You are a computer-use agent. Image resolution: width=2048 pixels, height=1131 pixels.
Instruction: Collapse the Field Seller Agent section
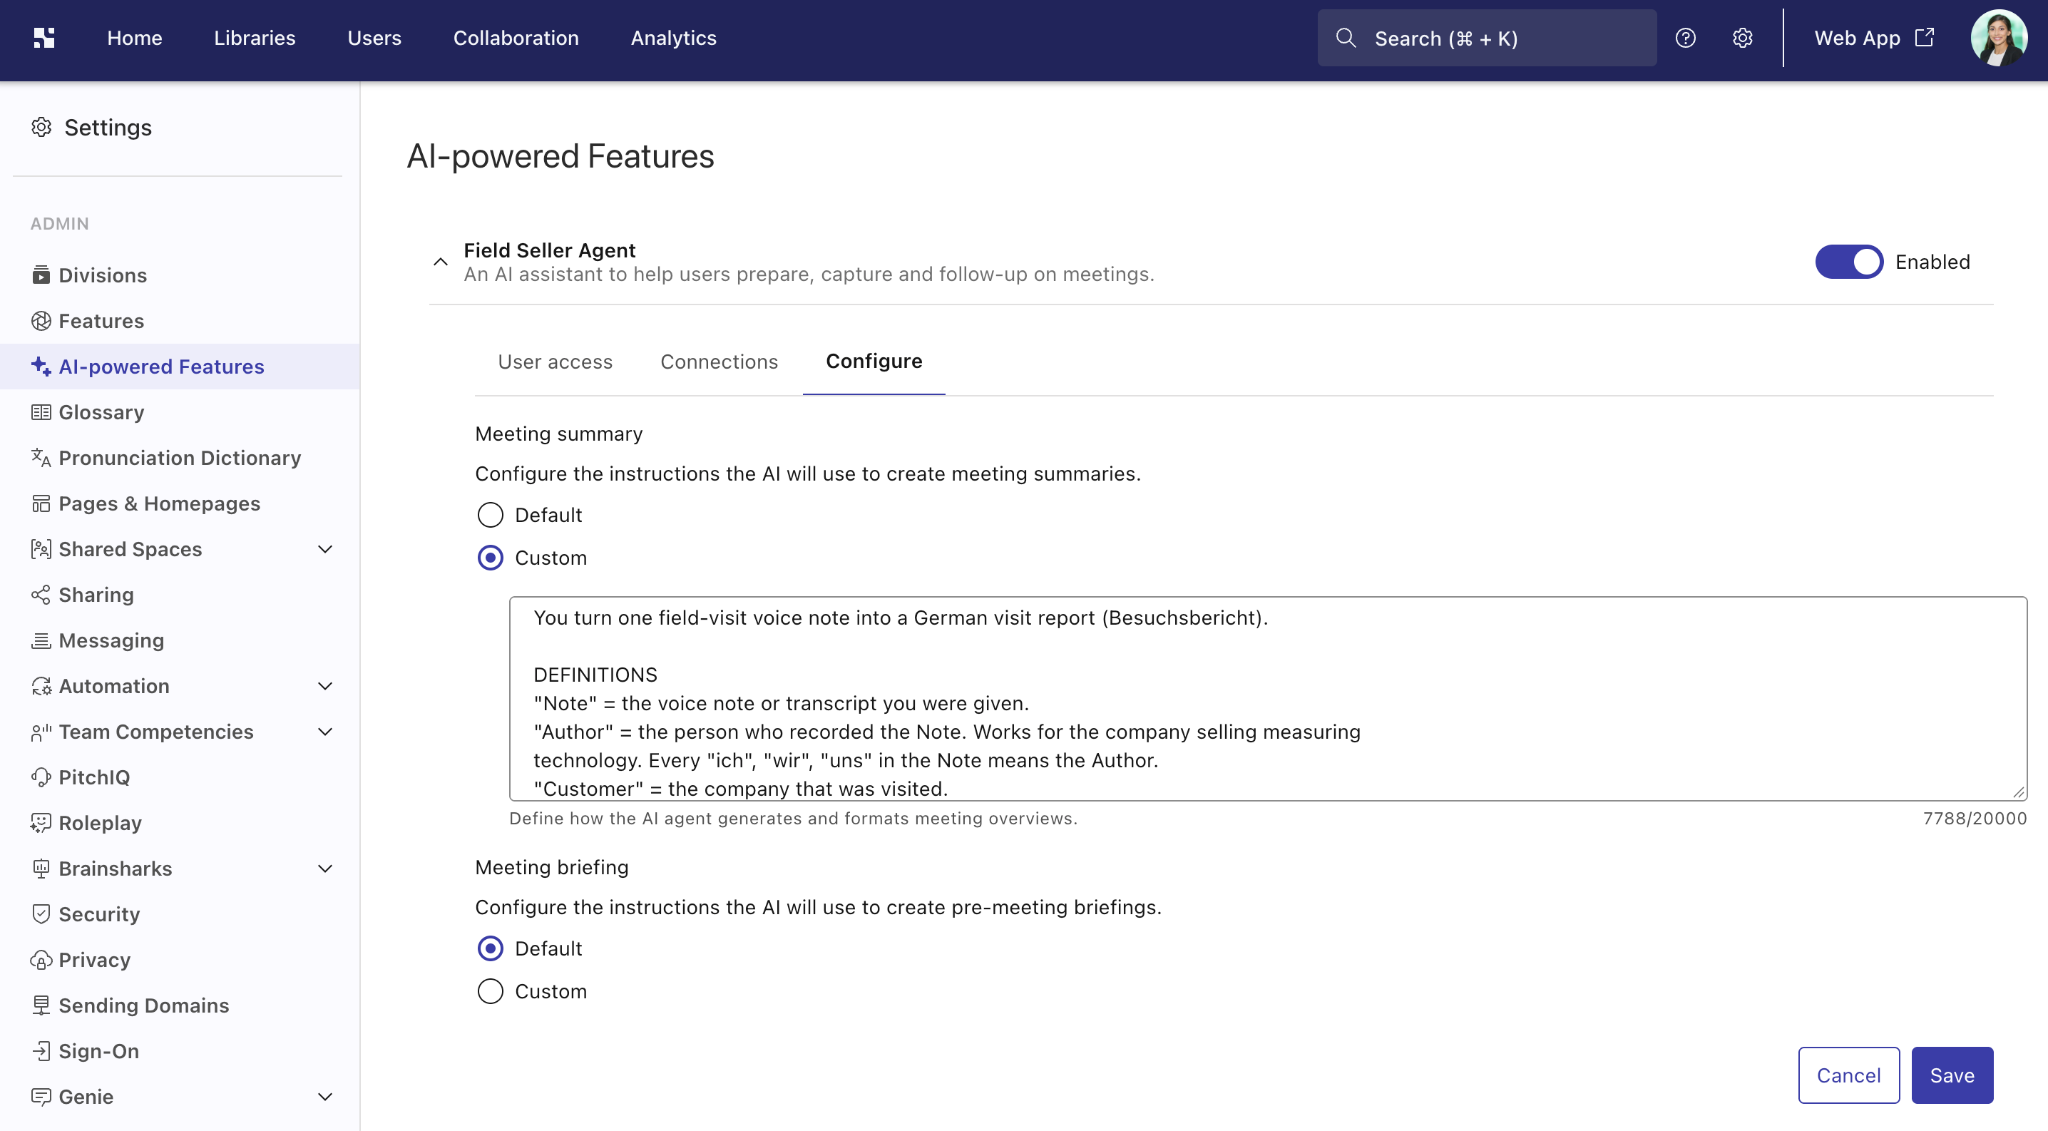pyautogui.click(x=440, y=262)
